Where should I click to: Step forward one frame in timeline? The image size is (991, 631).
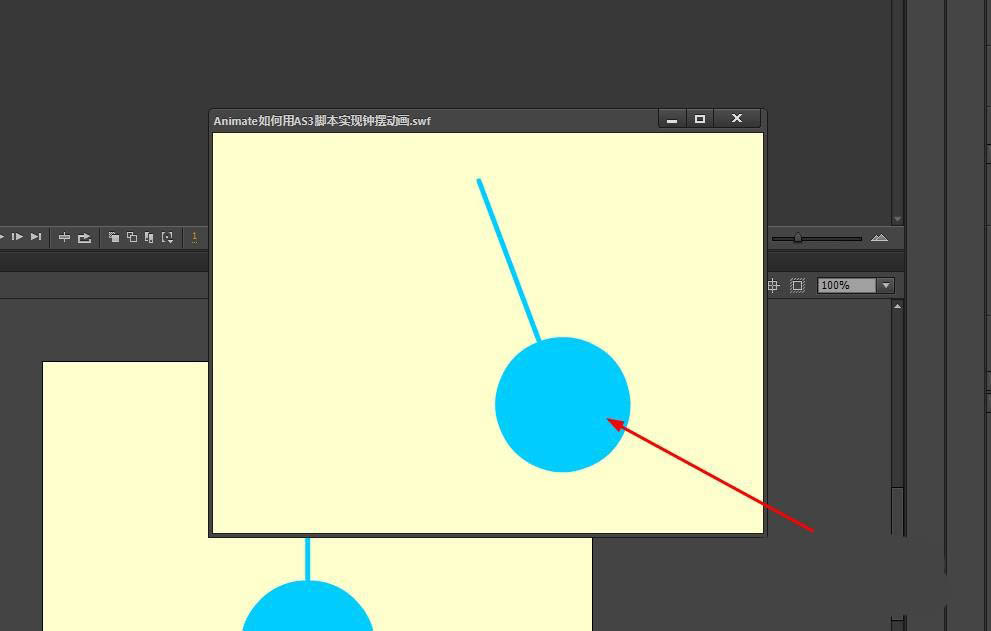click(x=17, y=236)
